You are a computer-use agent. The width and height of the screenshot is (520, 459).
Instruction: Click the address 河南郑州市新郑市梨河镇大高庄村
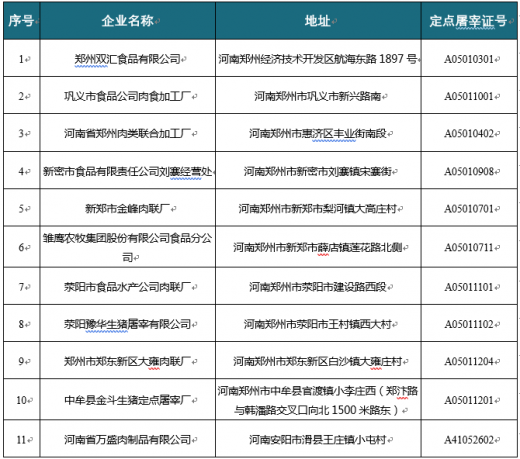click(318, 208)
